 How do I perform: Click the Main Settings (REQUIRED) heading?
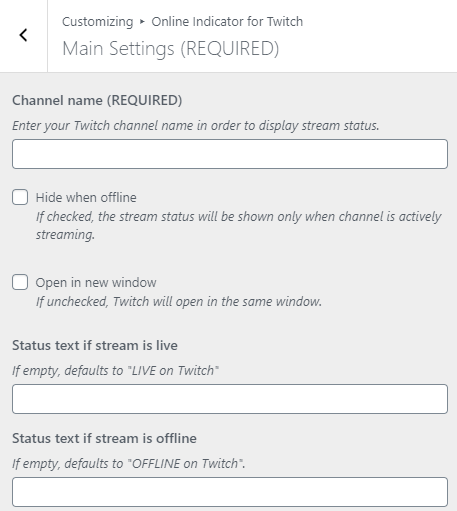coord(171,48)
